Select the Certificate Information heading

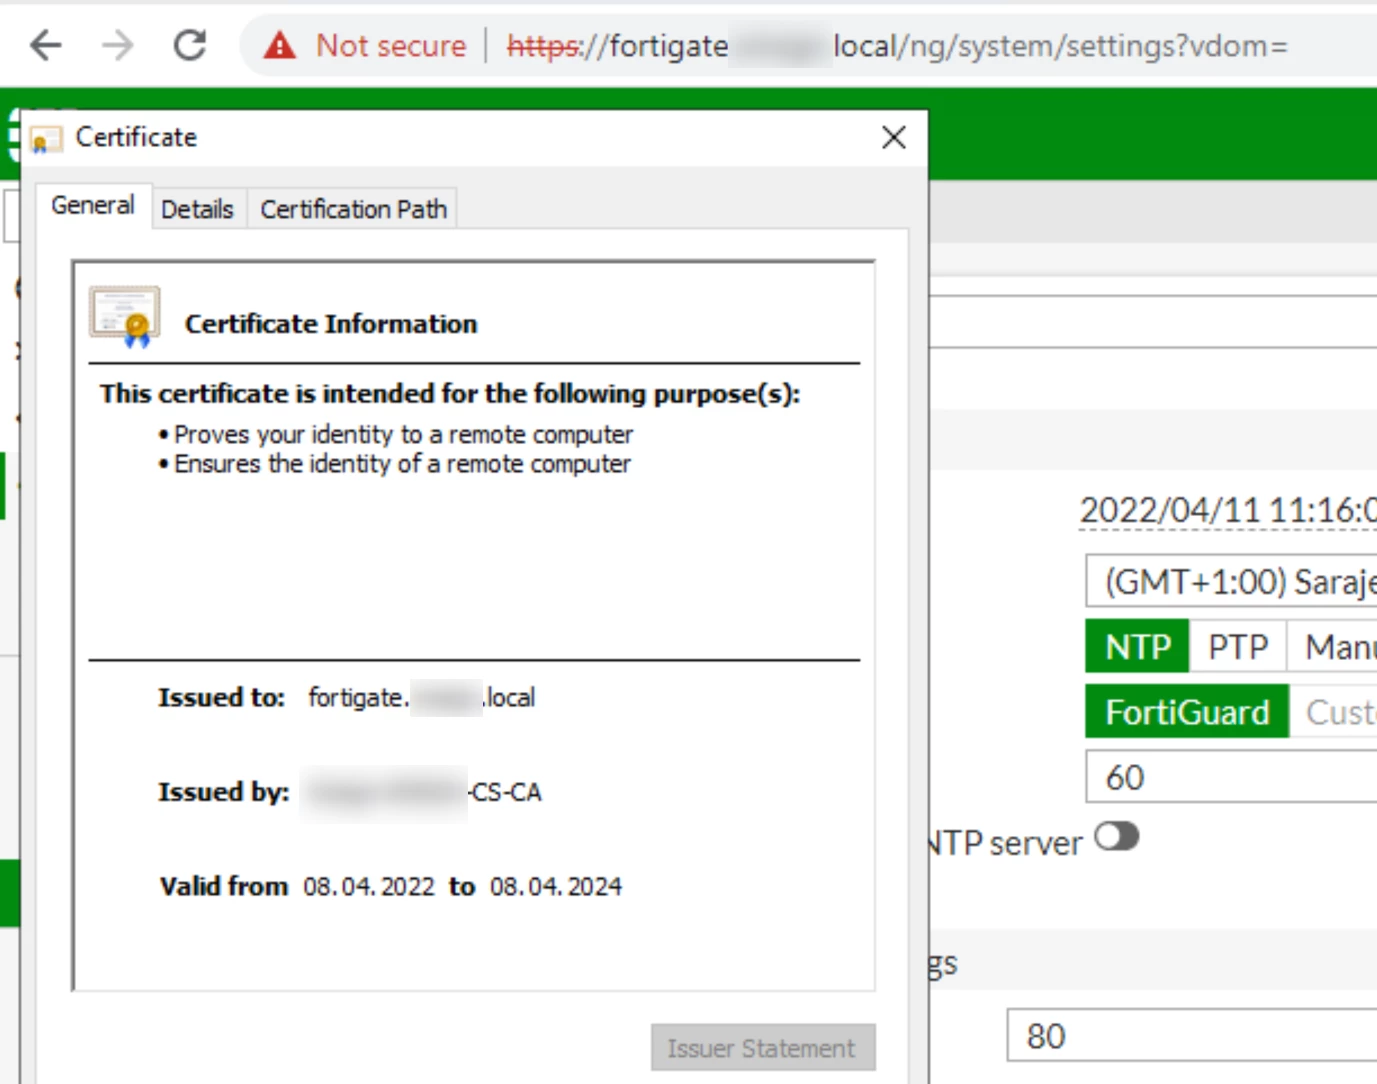click(331, 324)
